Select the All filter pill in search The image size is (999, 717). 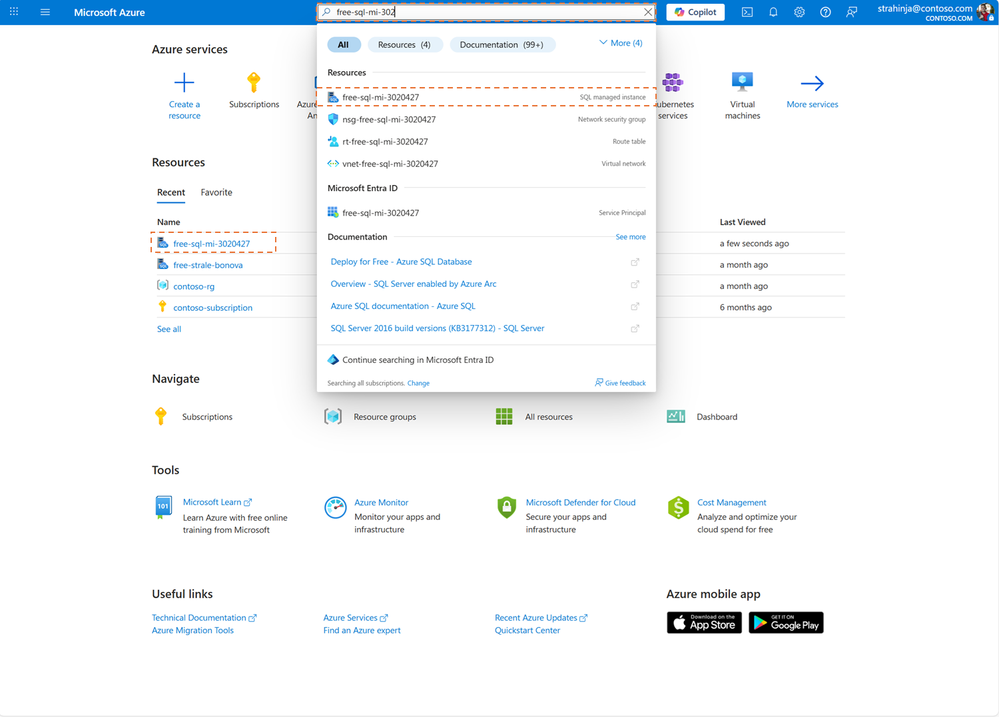[343, 45]
